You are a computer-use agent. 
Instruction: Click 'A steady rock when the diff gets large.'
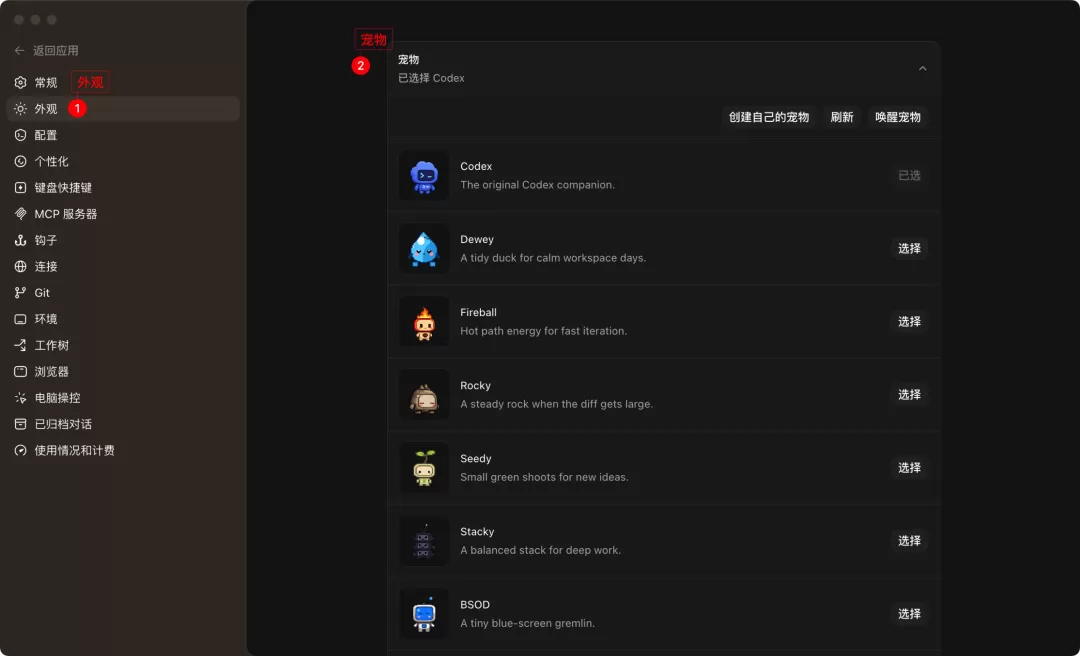[x=557, y=404]
